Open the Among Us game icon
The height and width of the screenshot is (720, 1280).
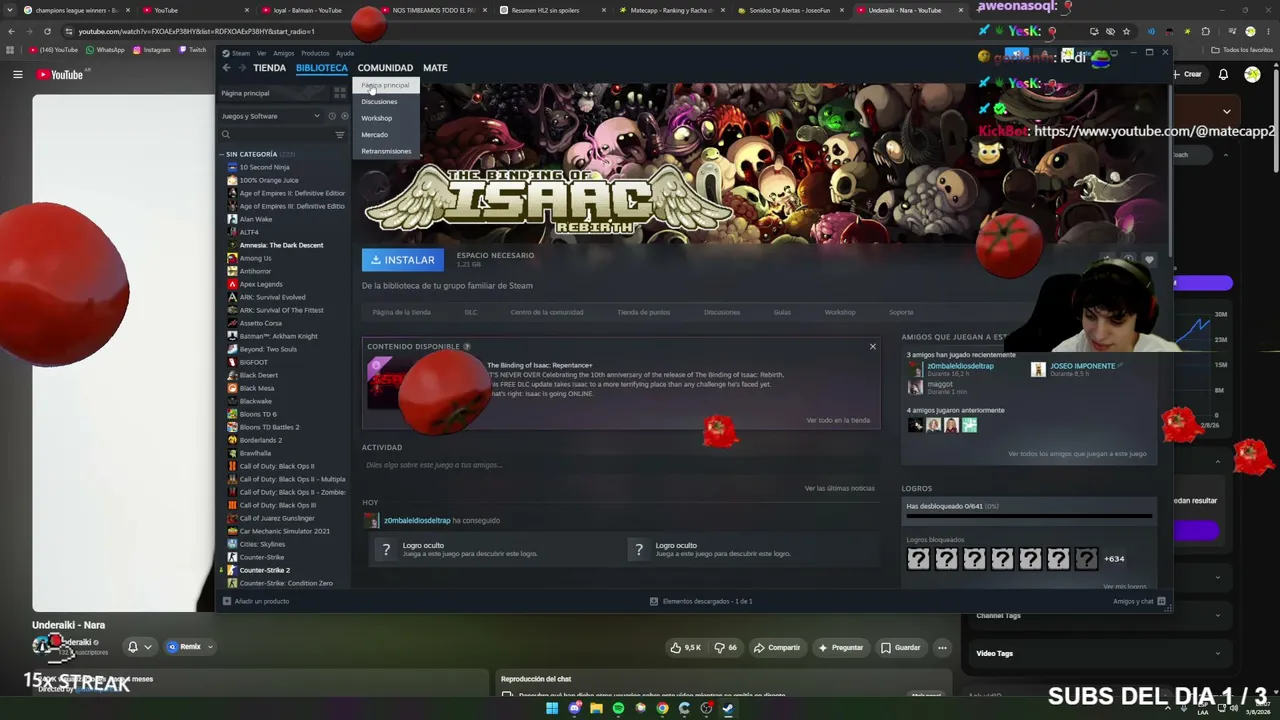point(232,258)
